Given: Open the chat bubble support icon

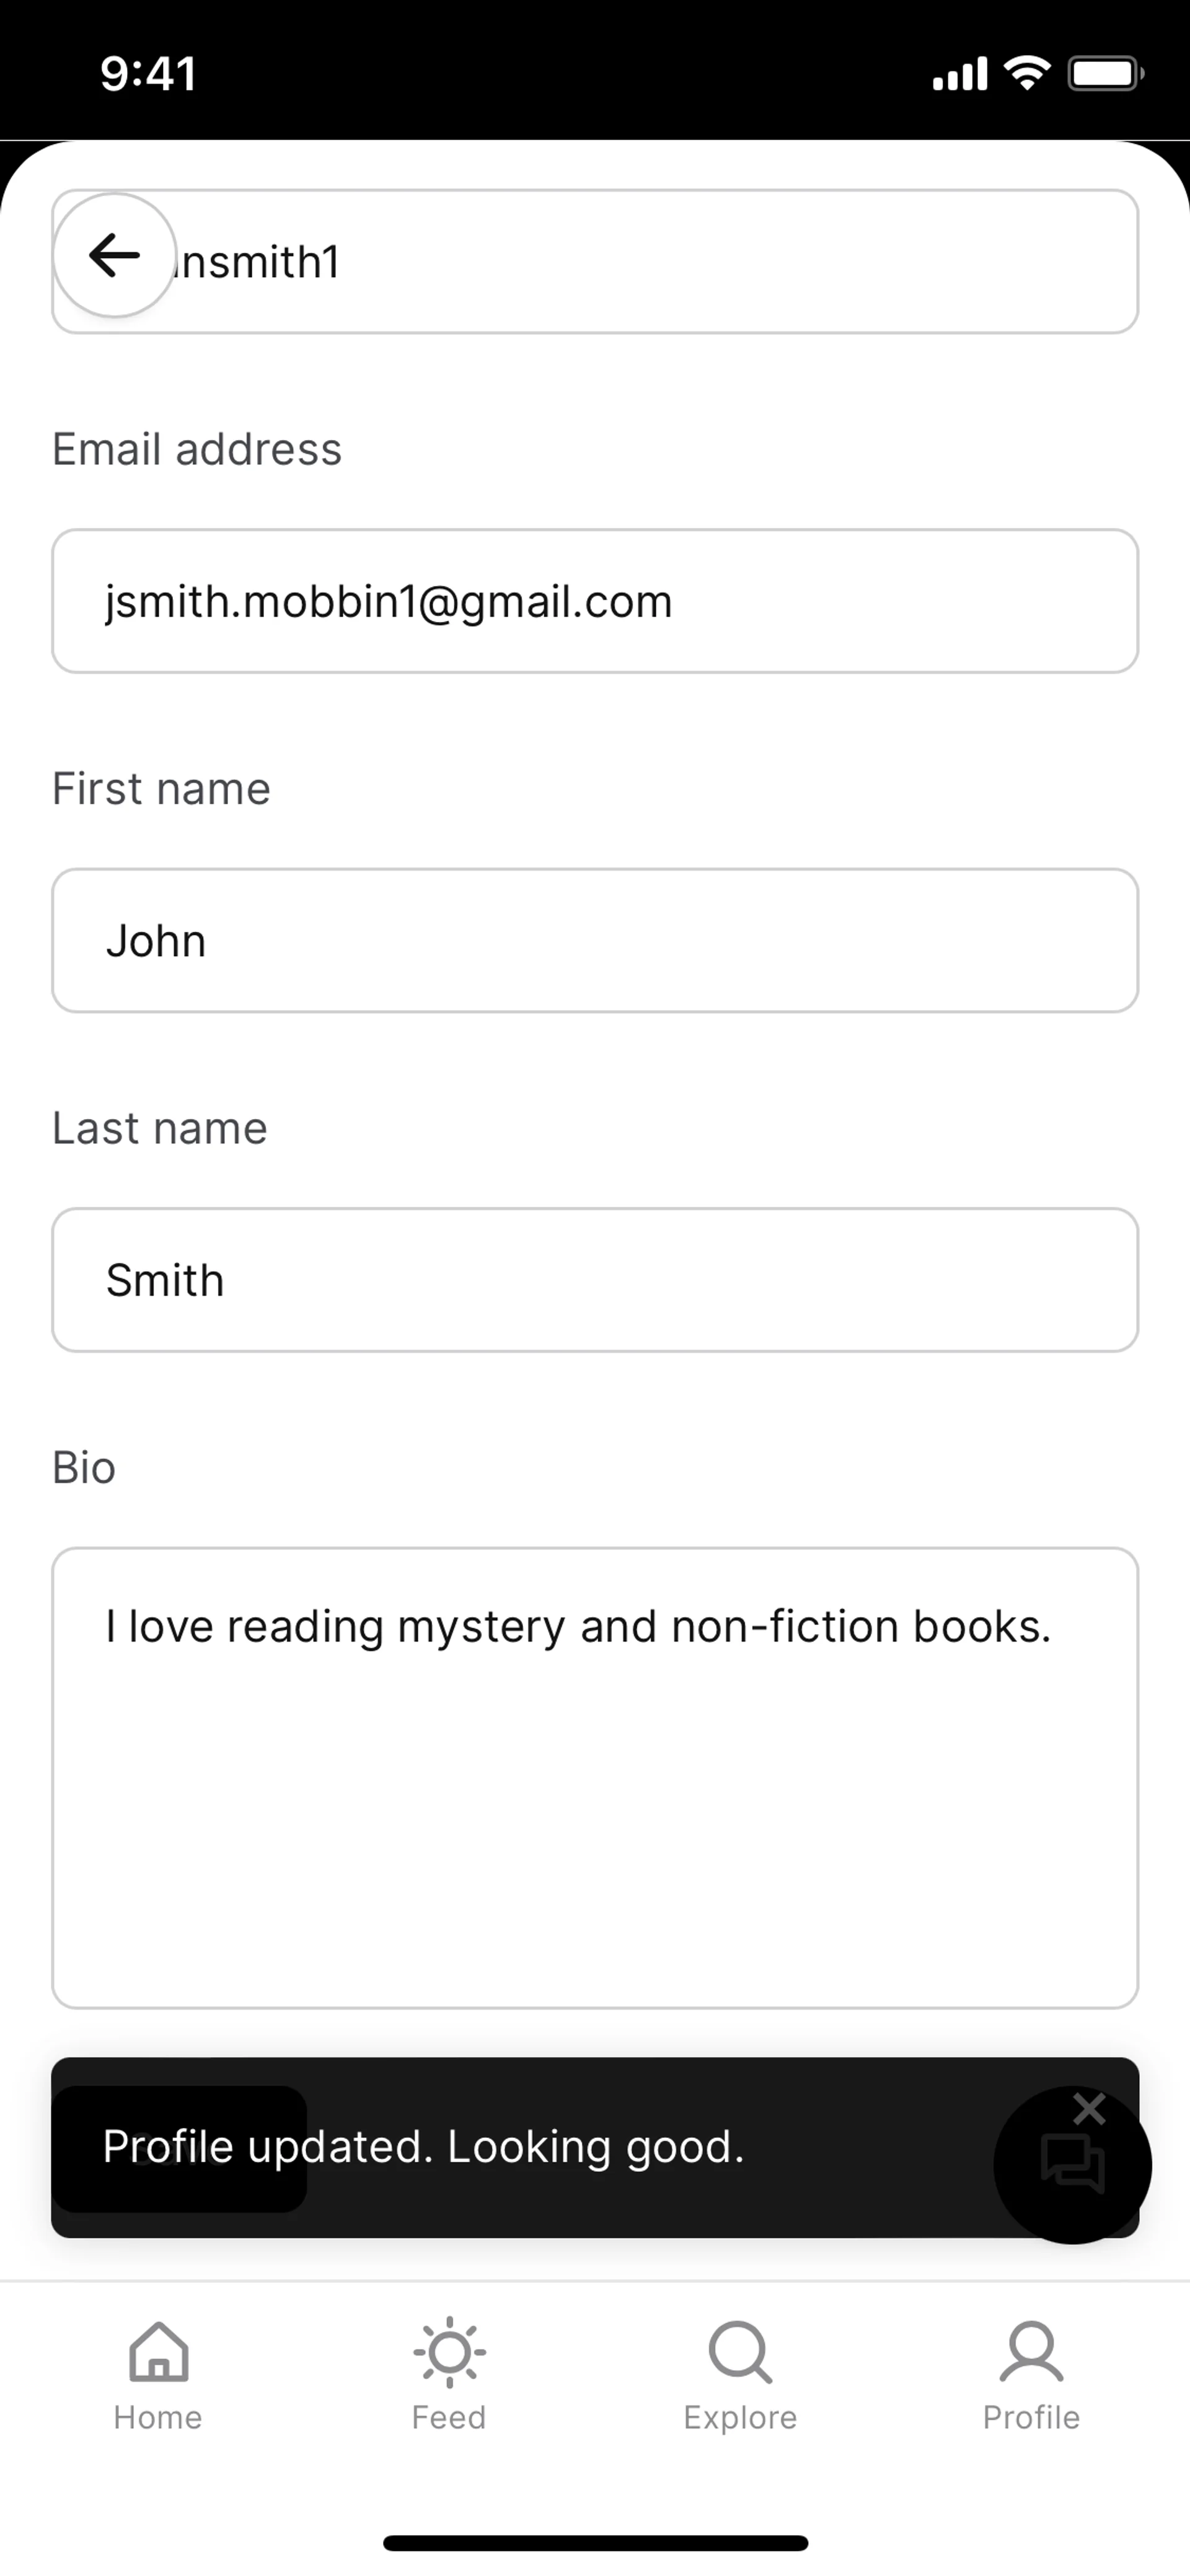Looking at the screenshot, I should coord(1072,2165).
